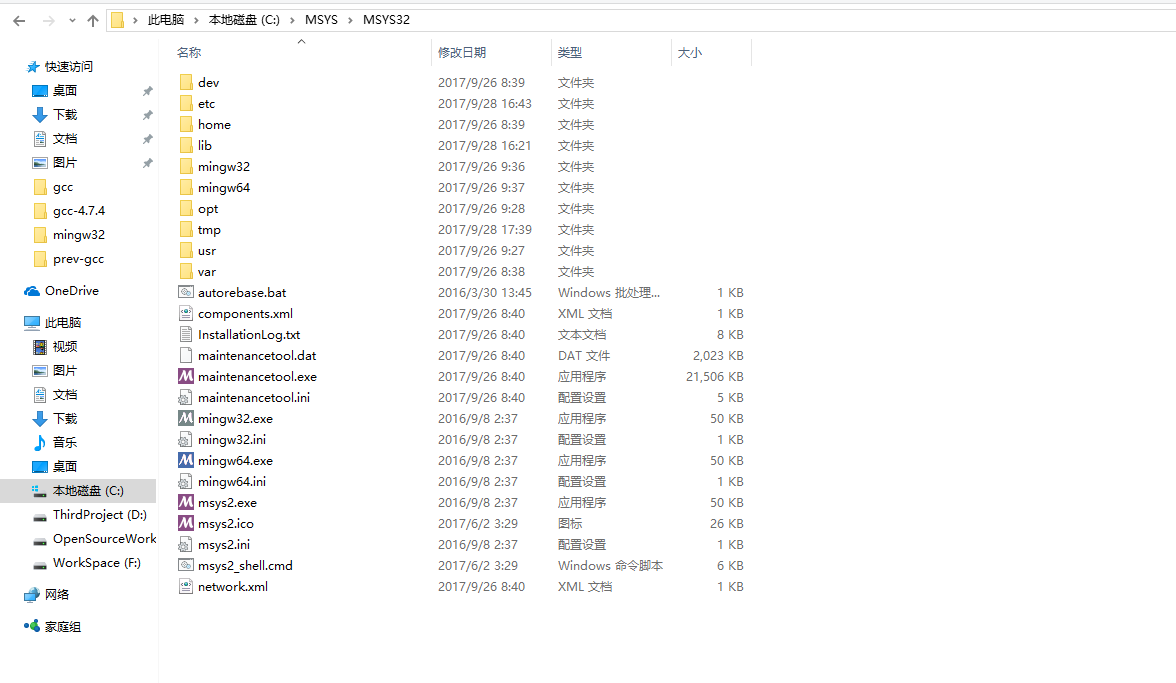This screenshot has height=683, width=1176.
Task: Open pinned 下载 under quick access
Action: (64, 115)
